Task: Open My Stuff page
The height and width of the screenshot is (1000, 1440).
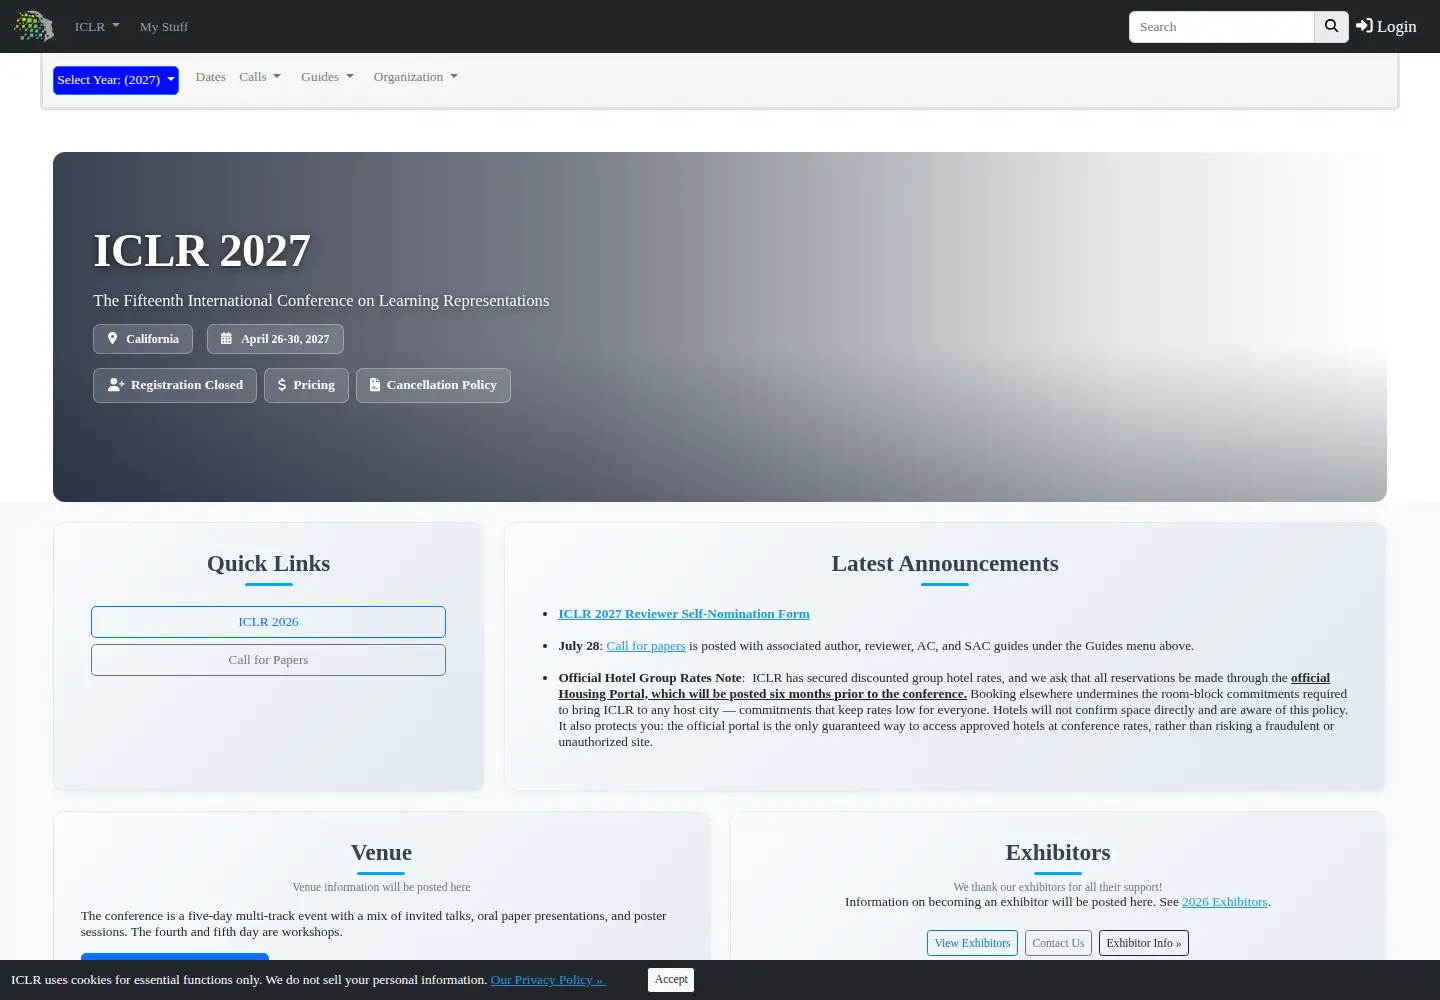Action: (164, 27)
